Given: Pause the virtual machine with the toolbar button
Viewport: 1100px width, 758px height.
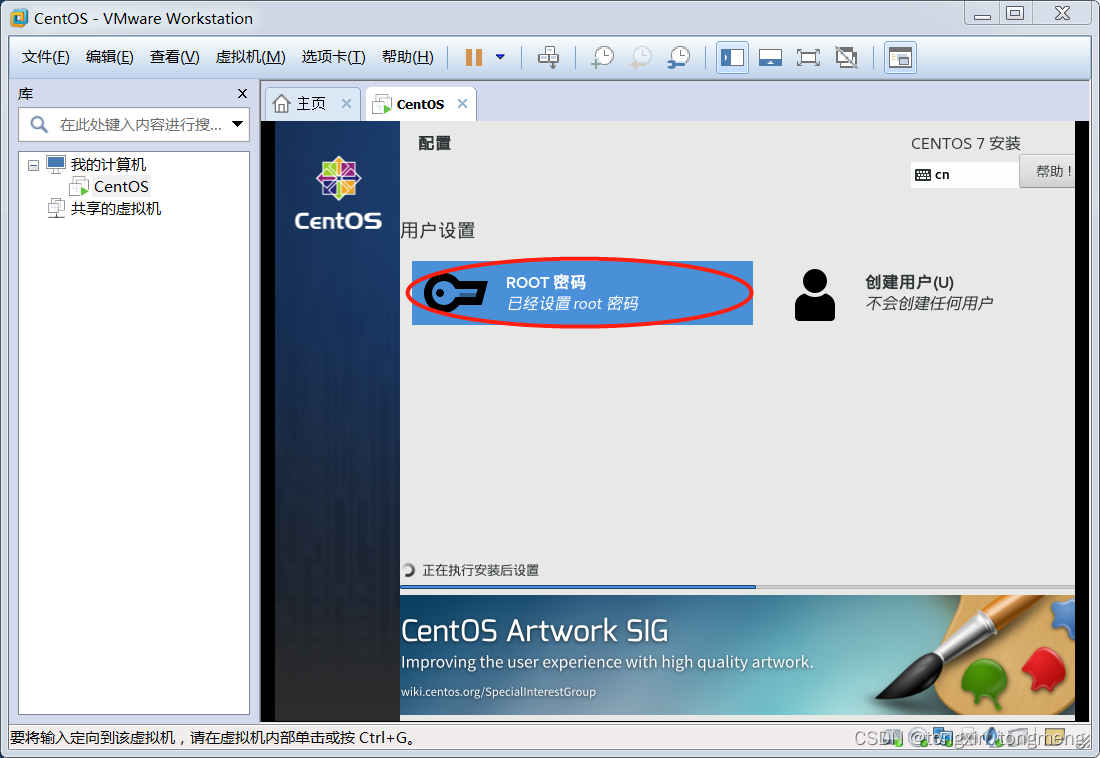Looking at the screenshot, I should pyautogui.click(x=474, y=58).
